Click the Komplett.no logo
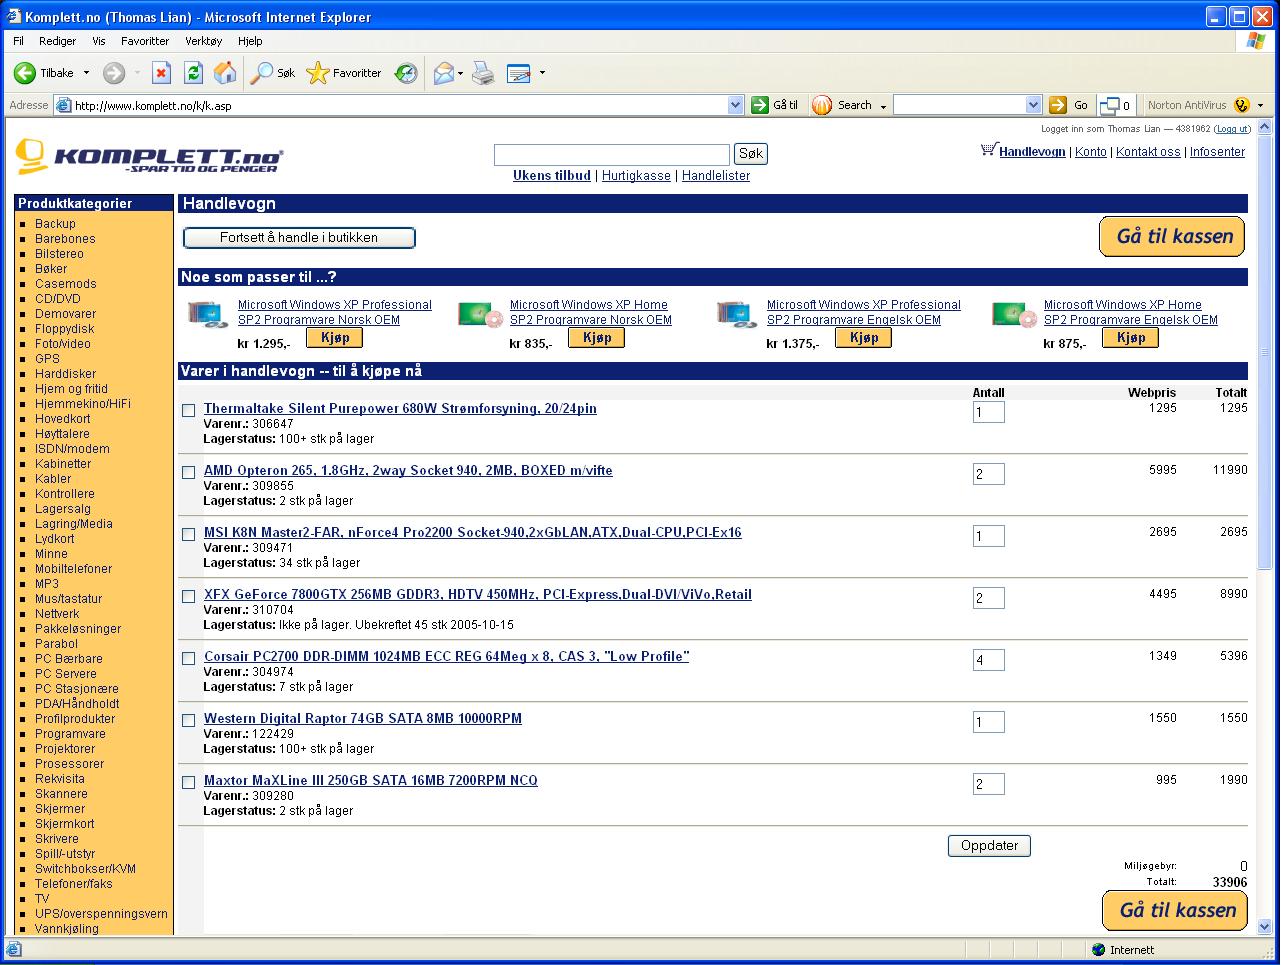The height and width of the screenshot is (965, 1282). [149, 157]
